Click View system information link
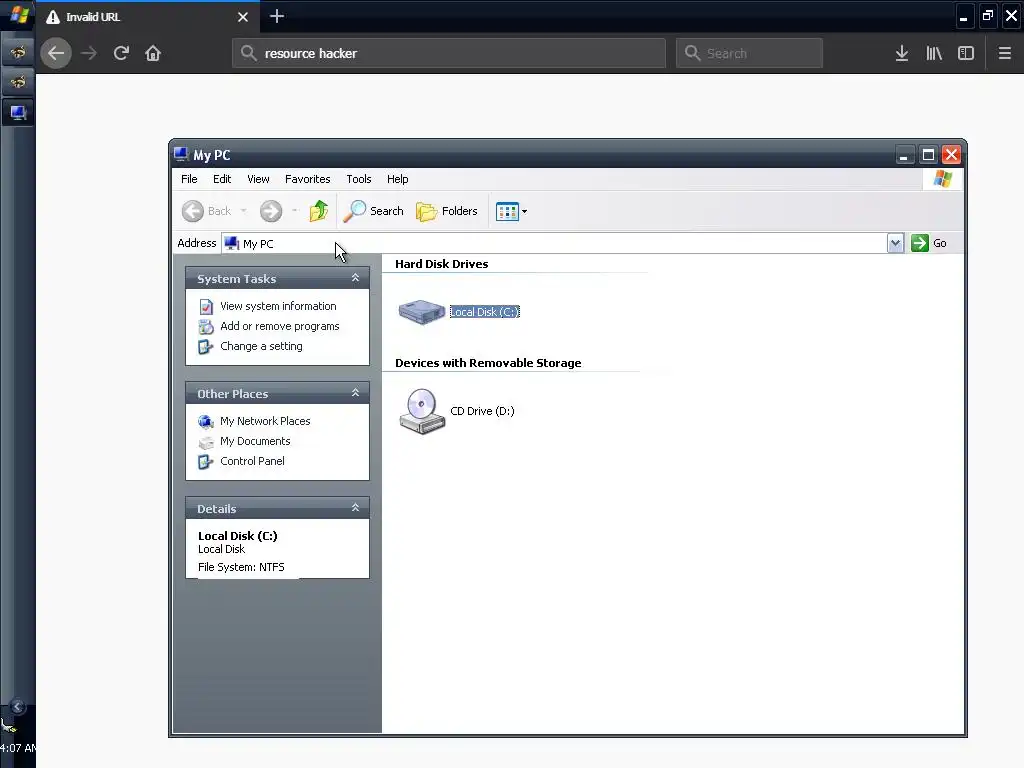The width and height of the screenshot is (1024, 768). [278, 306]
